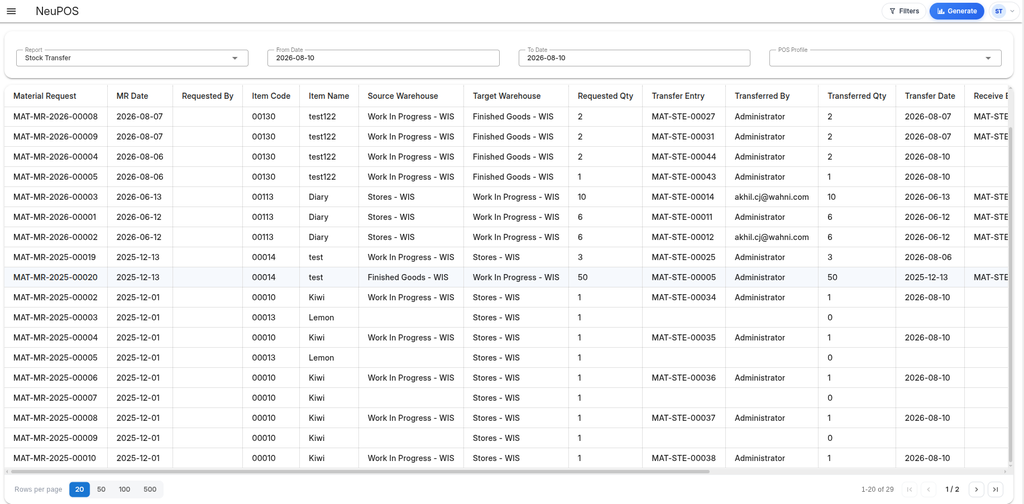
Task: Select cell MAT-MR-2026-00003
Action: tap(56, 197)
